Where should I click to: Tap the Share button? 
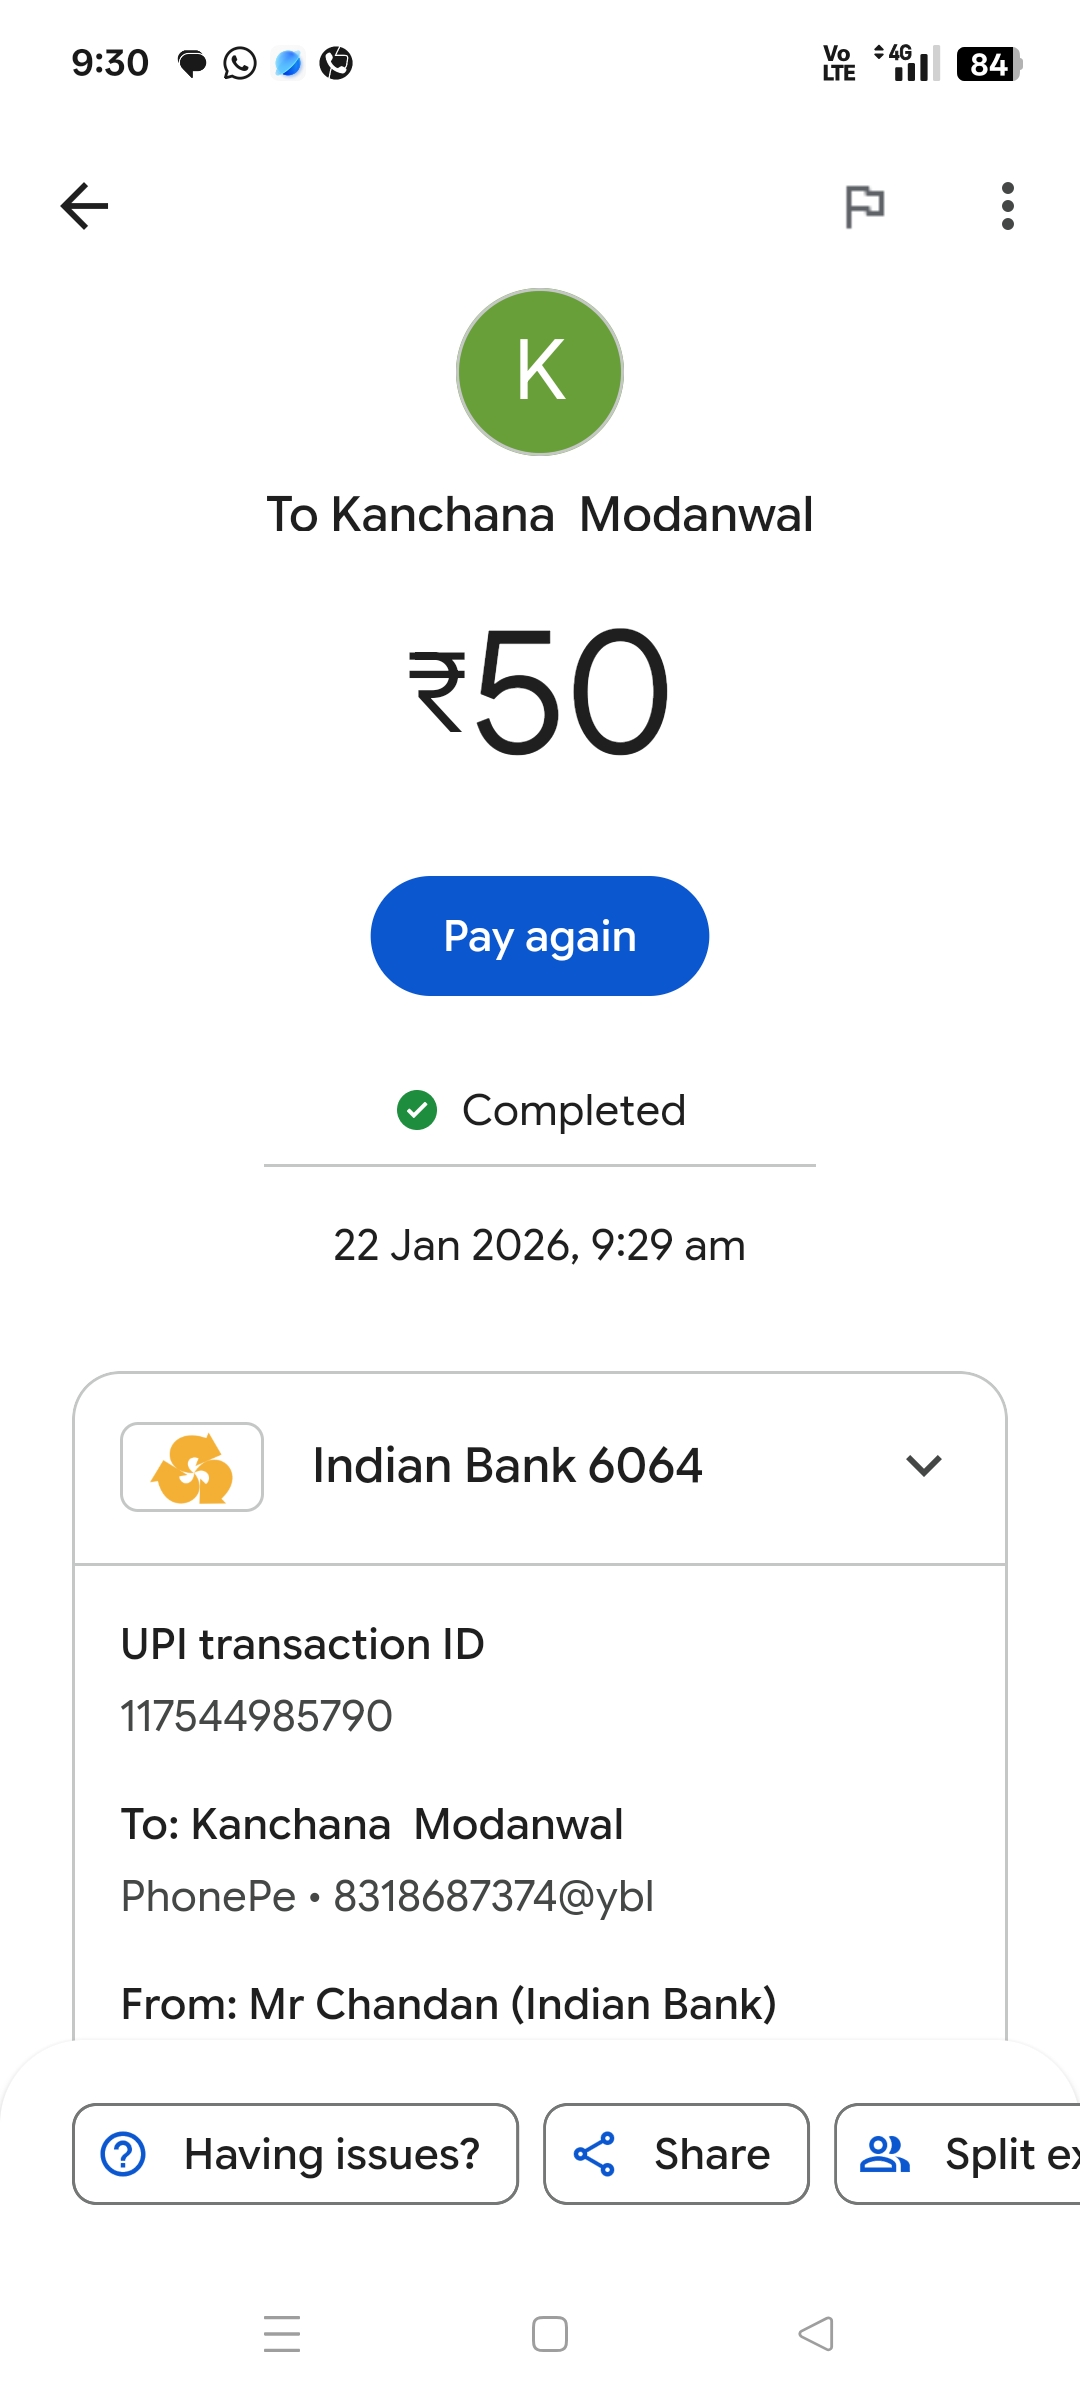click(676, 2154)
